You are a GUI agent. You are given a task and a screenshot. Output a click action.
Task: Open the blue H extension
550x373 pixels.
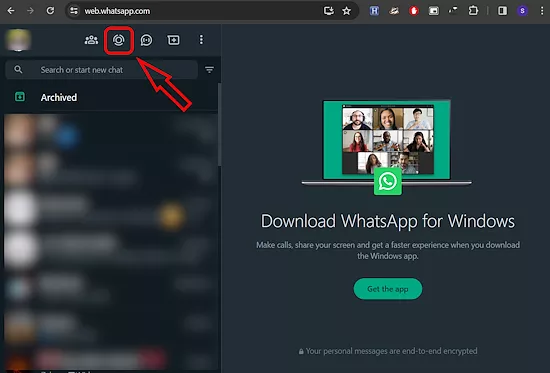pos(374,11)
